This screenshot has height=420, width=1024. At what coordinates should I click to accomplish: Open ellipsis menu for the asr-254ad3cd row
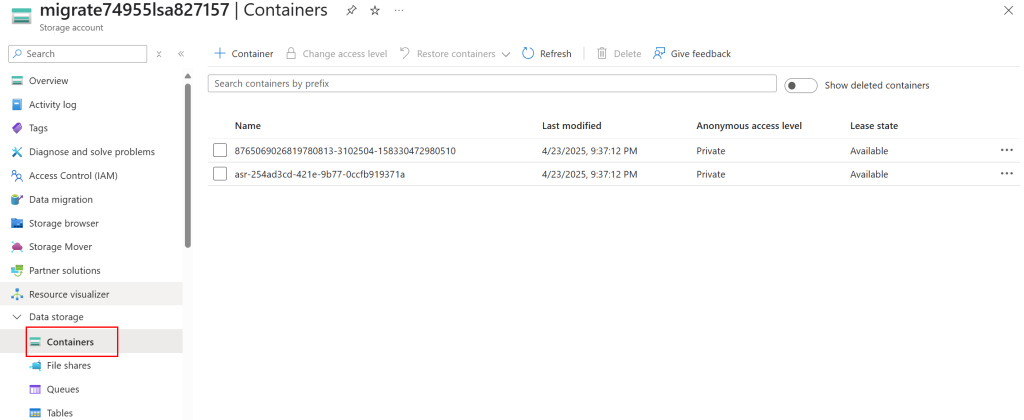point(1006,174)
